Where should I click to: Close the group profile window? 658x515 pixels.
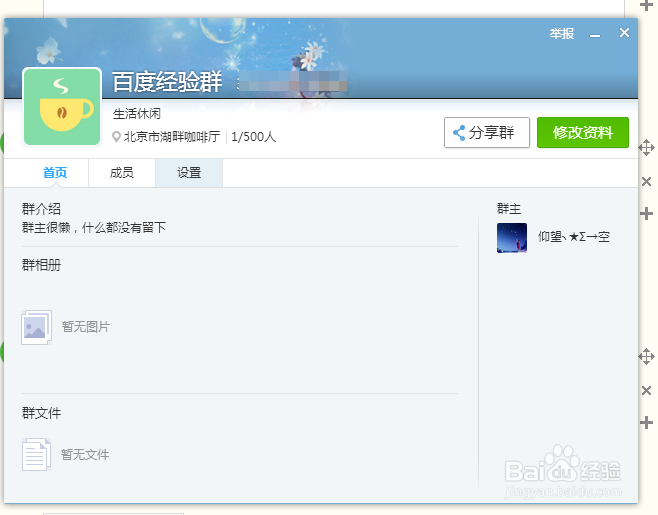pos(624,33)
